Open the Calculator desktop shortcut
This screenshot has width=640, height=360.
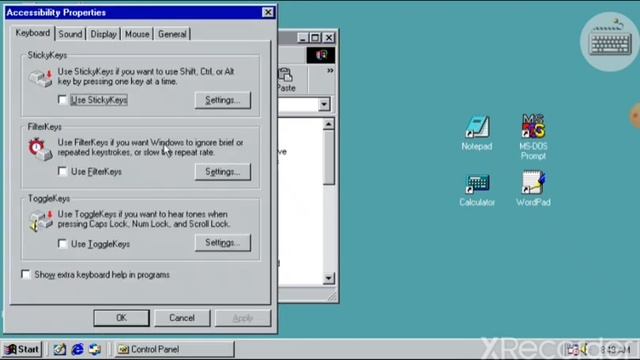click(x=477, y=190)
